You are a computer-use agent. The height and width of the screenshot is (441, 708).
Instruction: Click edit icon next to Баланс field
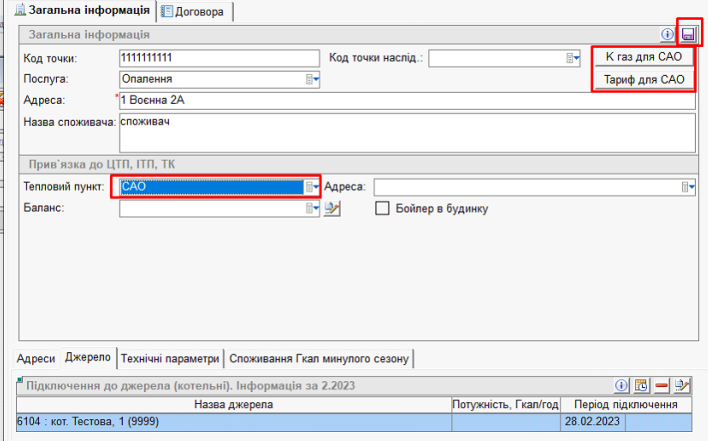pos(334,209)
